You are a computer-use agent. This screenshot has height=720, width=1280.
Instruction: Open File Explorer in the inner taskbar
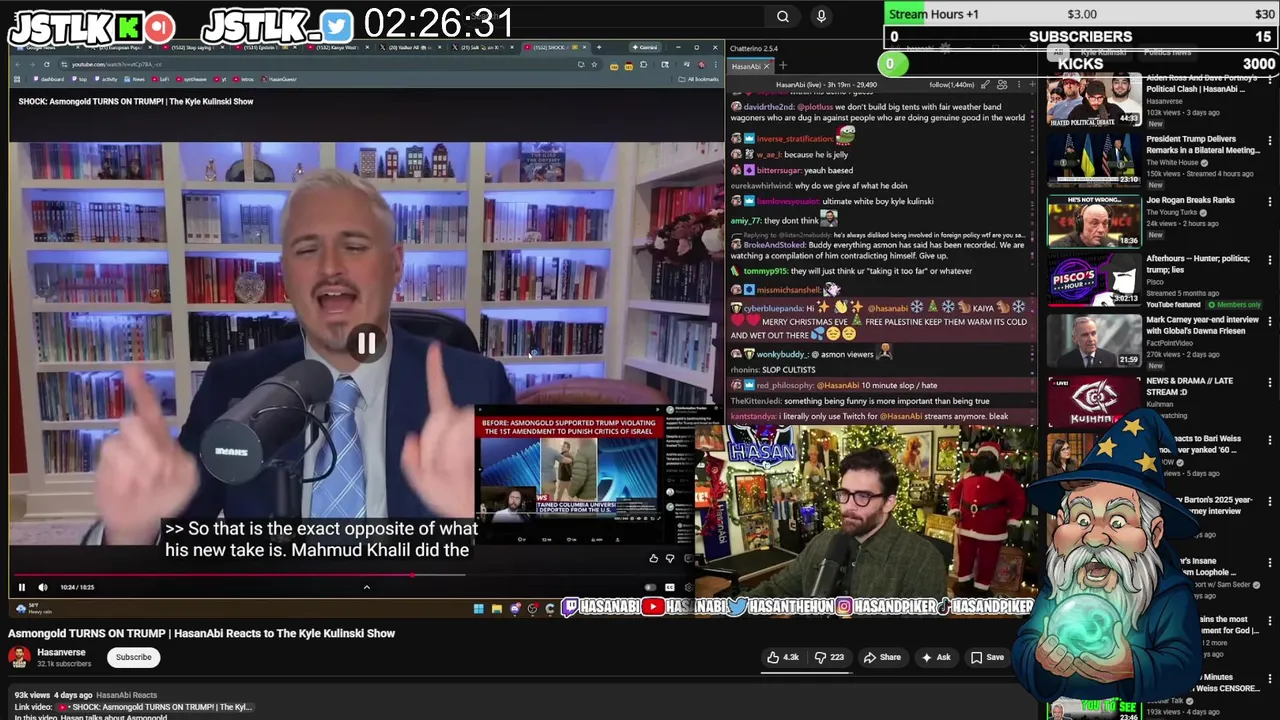[x=496, y=608]
